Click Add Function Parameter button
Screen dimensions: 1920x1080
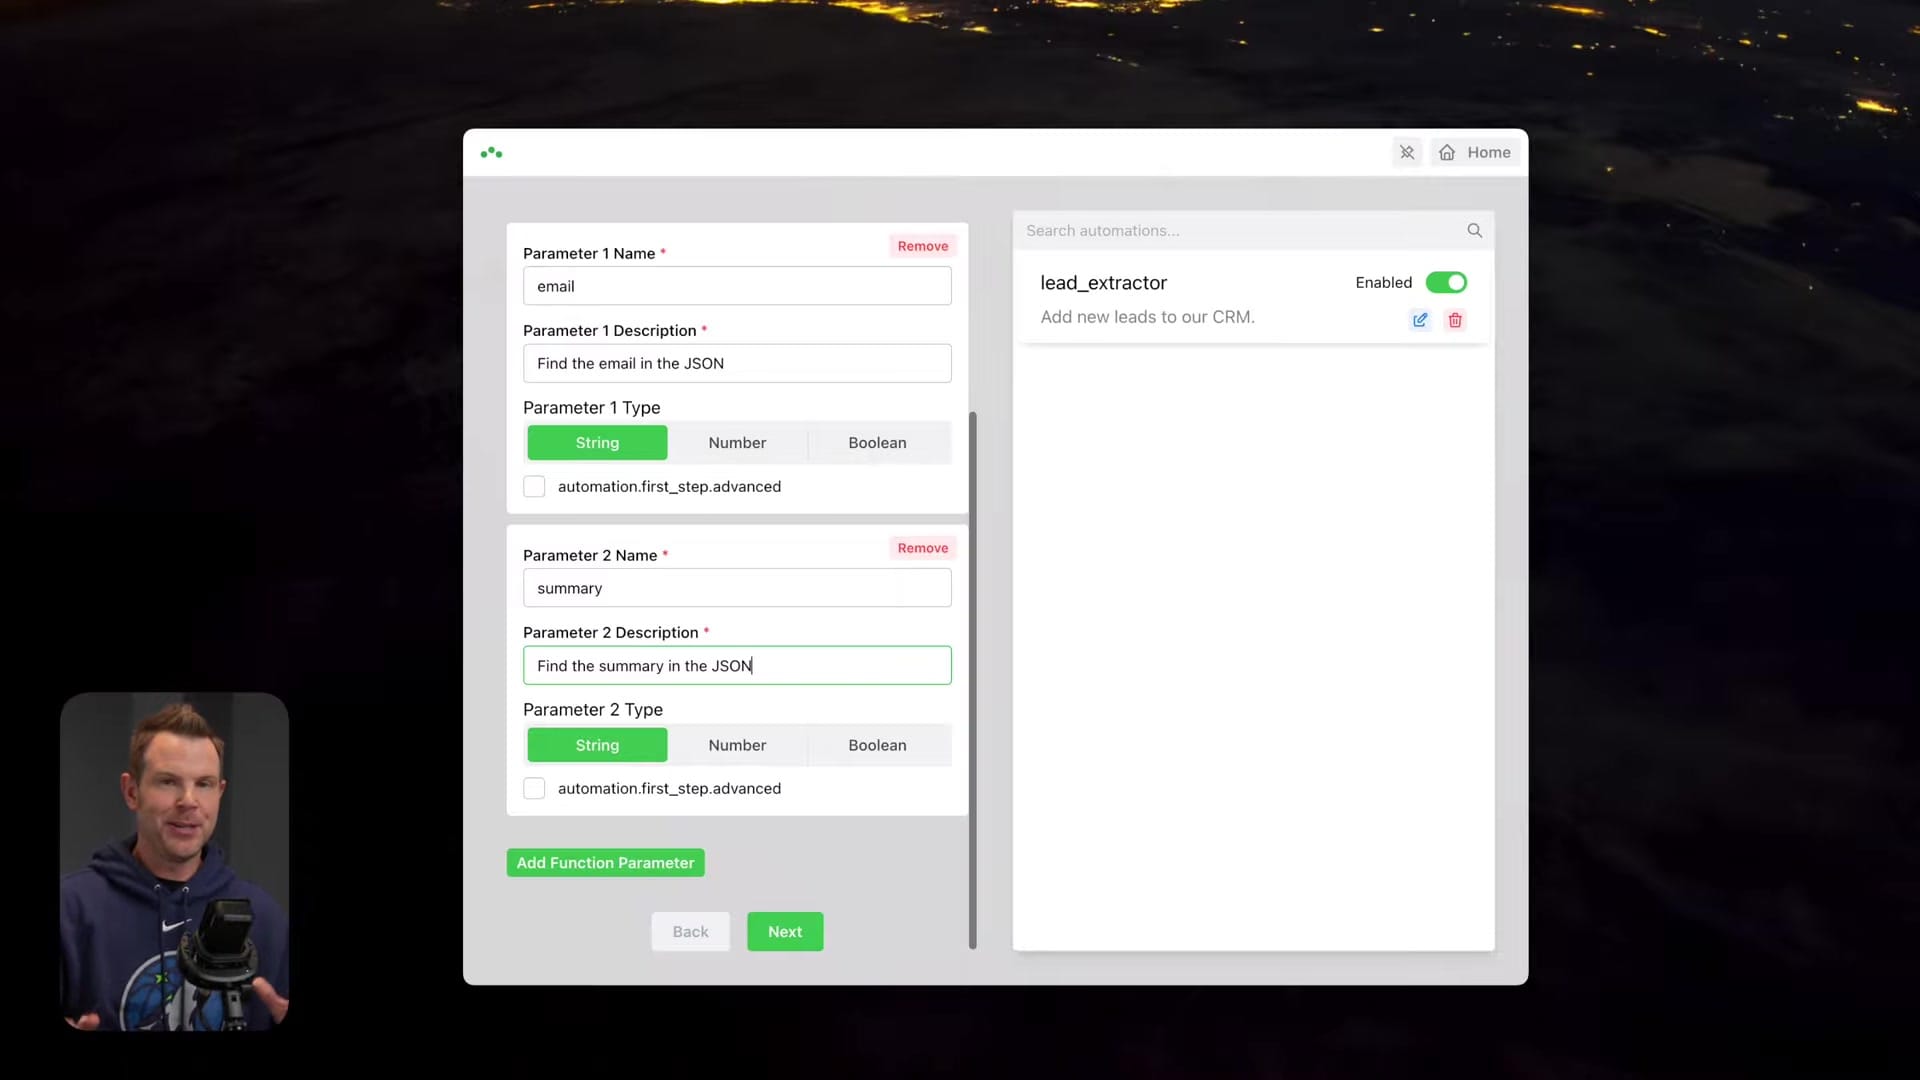(605, 862)
